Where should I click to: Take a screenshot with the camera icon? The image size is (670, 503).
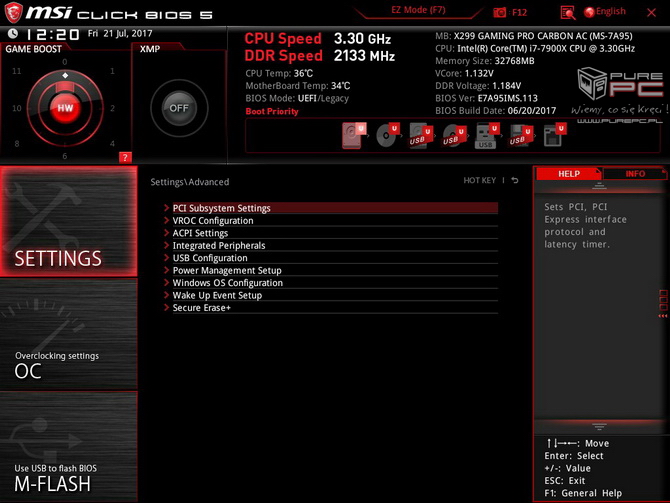[500, 12]
